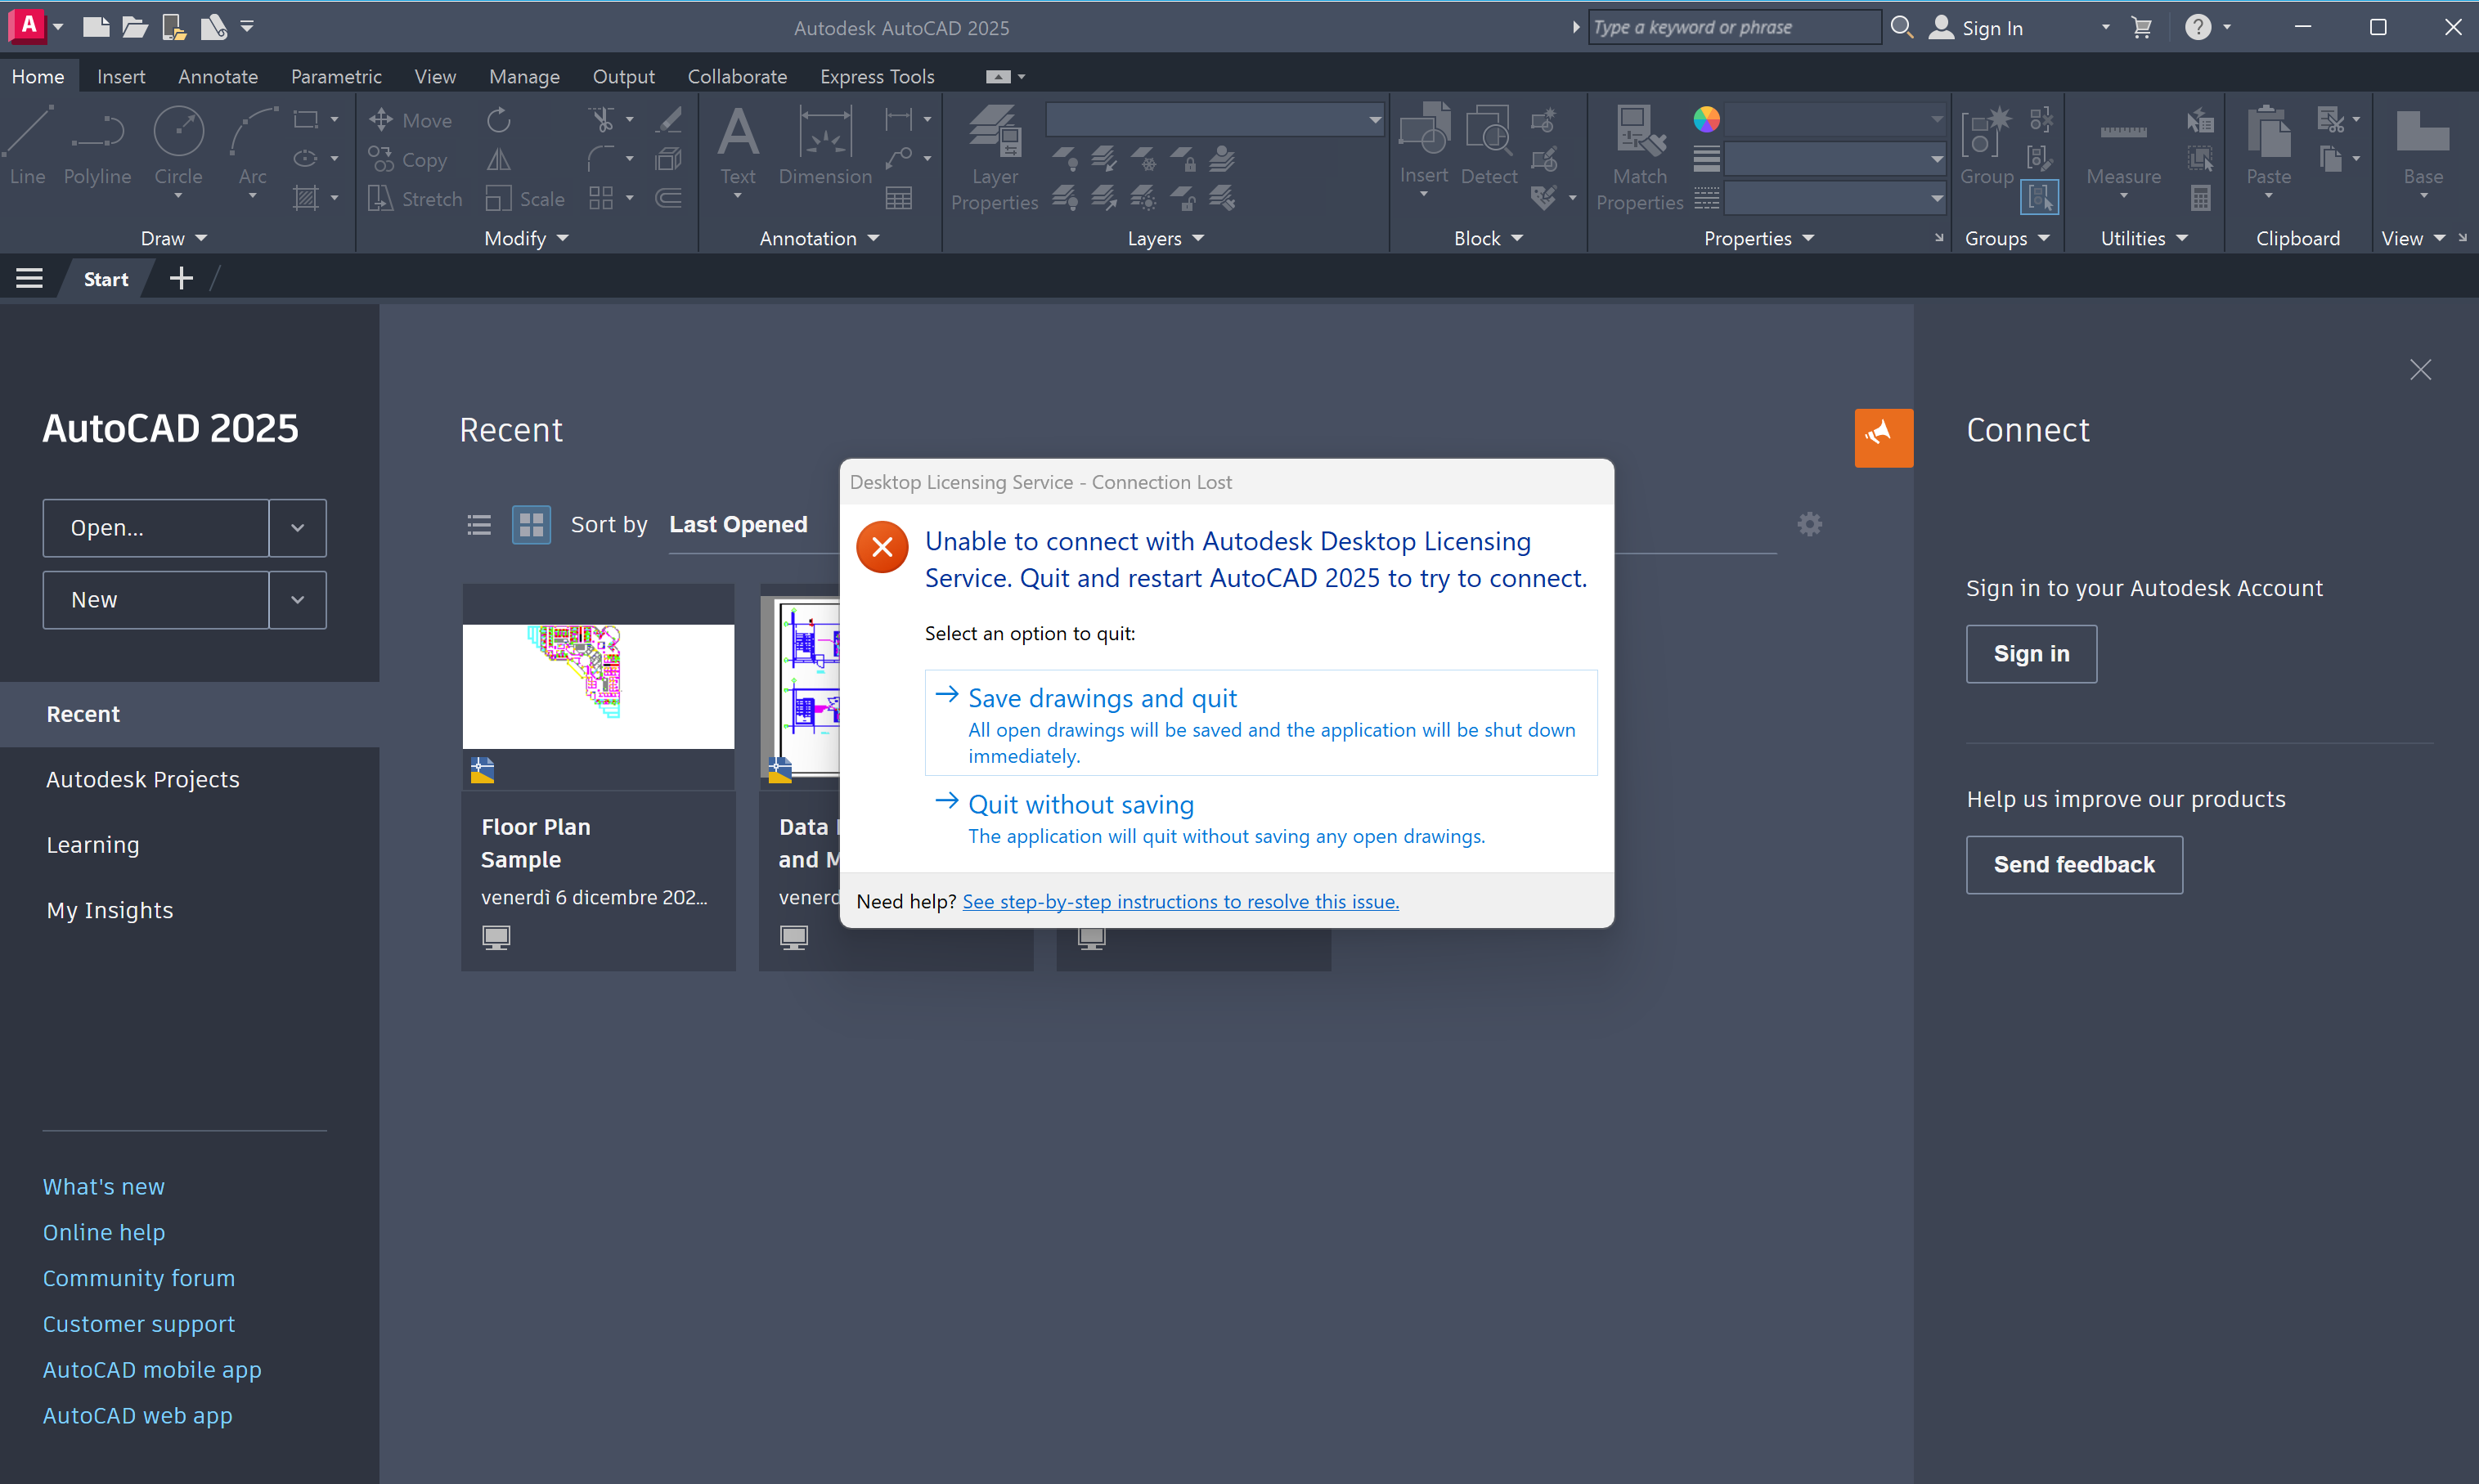Expand the Modify panel
The height and width of the screenshot is (1484, 2479).
click(x=526, y=238)
